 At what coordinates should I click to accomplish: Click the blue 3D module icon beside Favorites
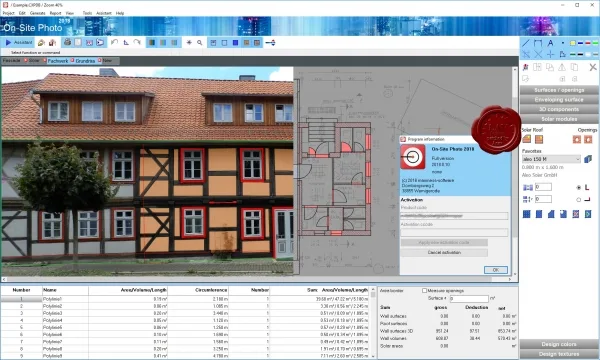[x=588, y=159]
